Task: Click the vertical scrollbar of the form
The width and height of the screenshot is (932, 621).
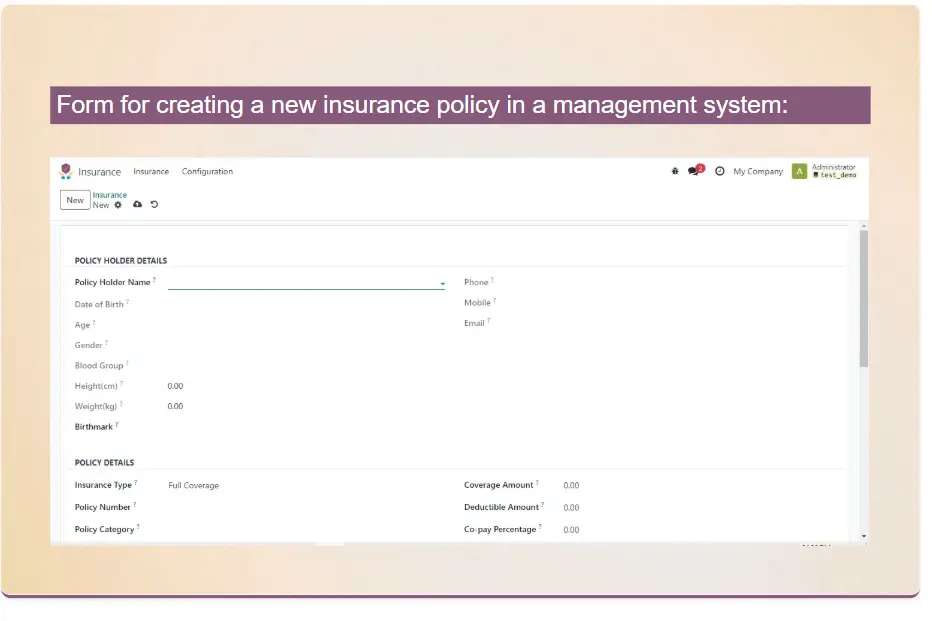Action: (x=863, y=300)
